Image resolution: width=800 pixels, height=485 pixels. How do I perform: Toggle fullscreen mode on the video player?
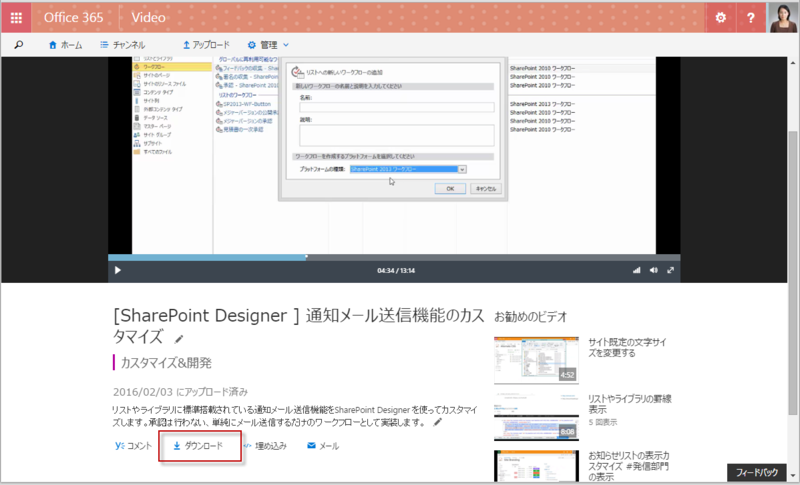[671, 270]
